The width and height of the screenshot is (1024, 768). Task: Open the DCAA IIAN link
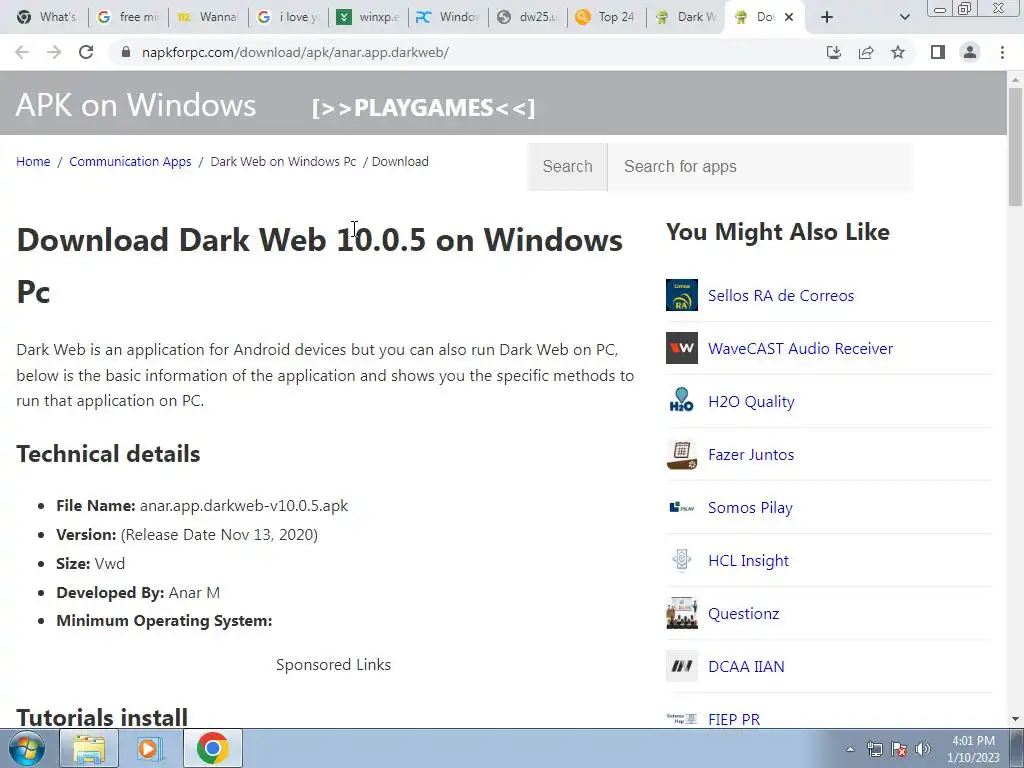(x=746, y=666)
